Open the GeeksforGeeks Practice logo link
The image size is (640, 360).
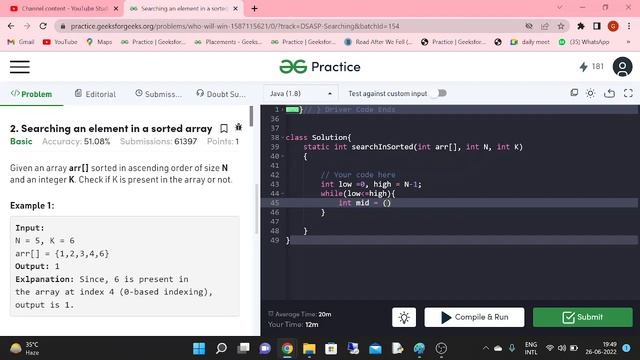click(x=320, y=67)
